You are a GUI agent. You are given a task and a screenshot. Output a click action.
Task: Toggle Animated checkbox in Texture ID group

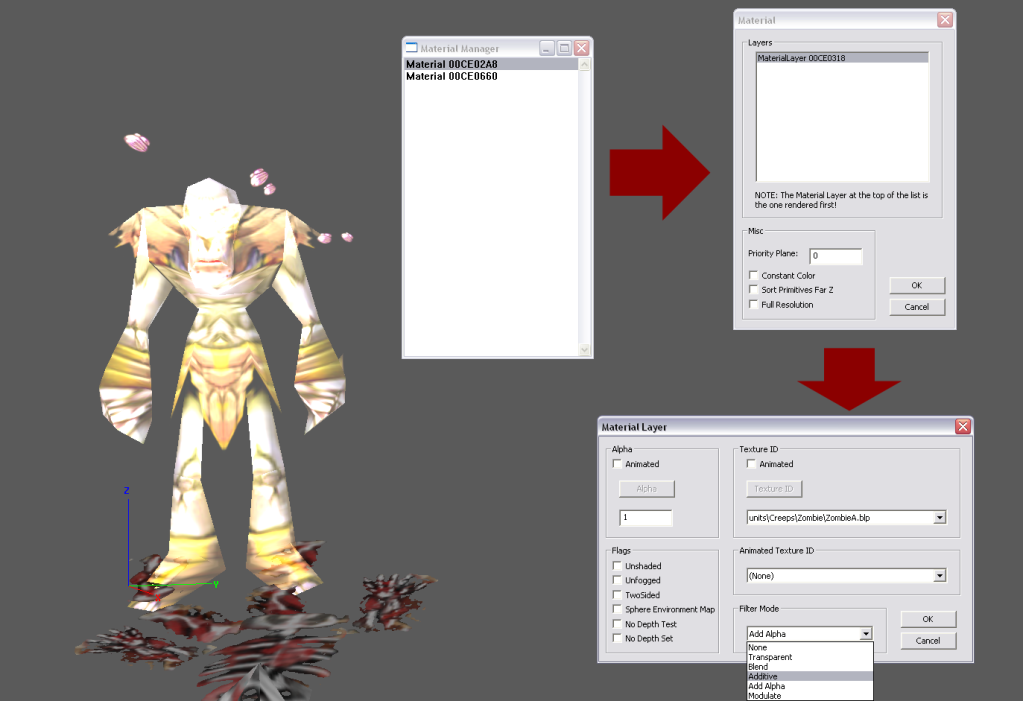pyautogui.click(x=752, y=464)
